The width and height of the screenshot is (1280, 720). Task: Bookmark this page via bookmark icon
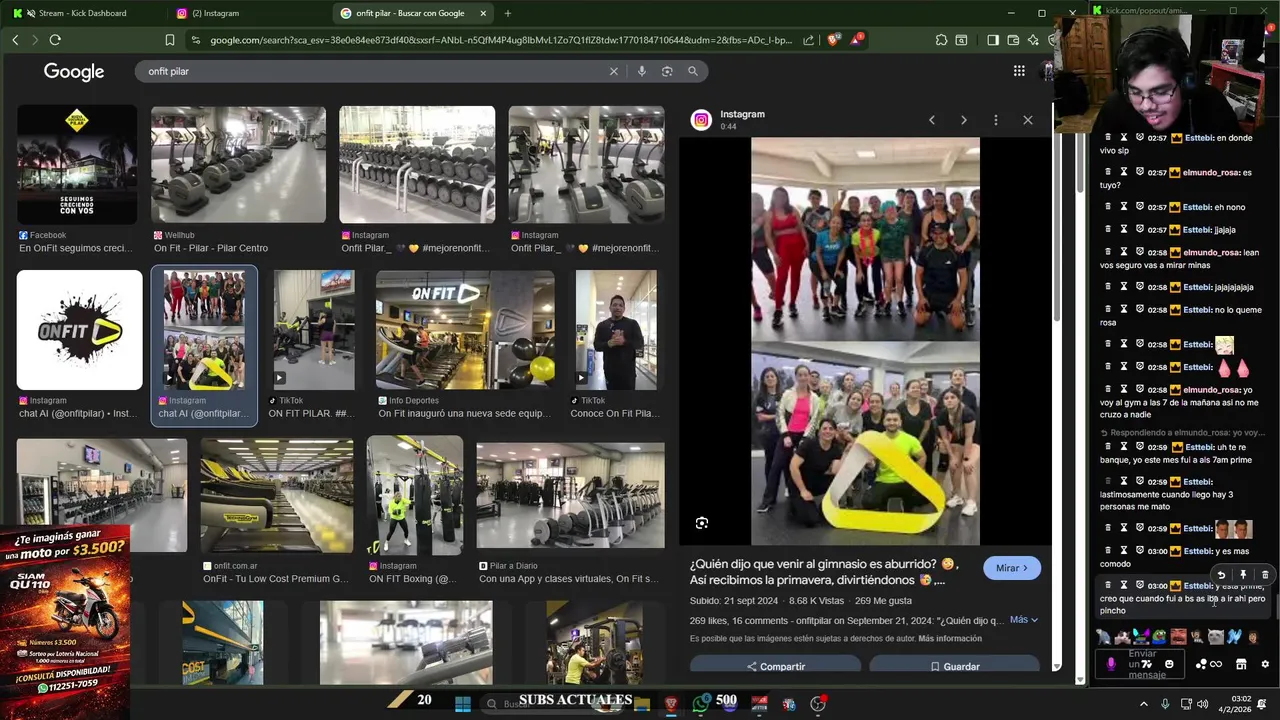pos(170,40)
